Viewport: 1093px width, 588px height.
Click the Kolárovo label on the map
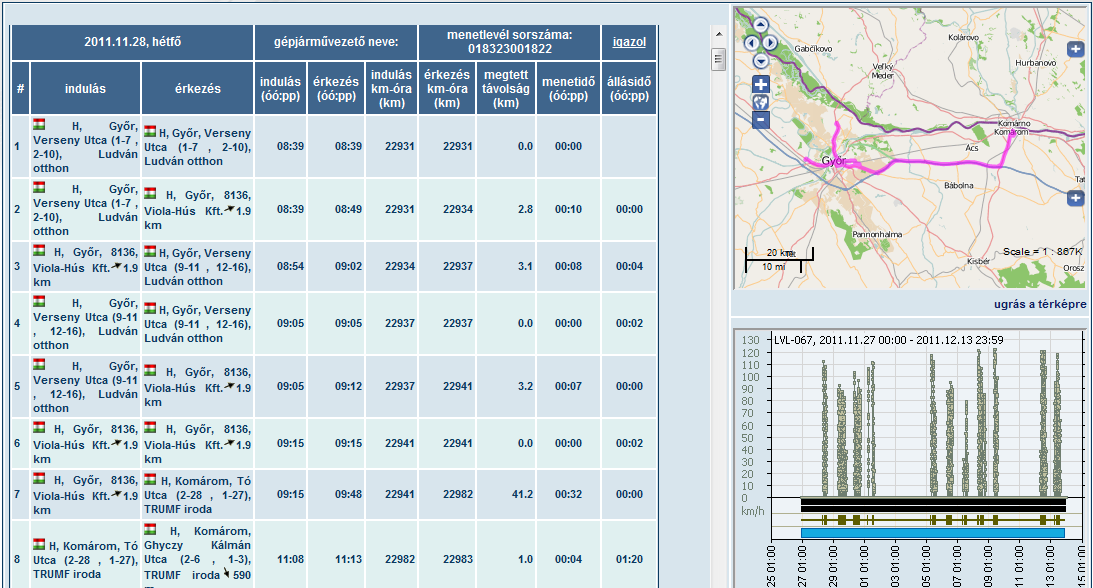coord(963,37)
